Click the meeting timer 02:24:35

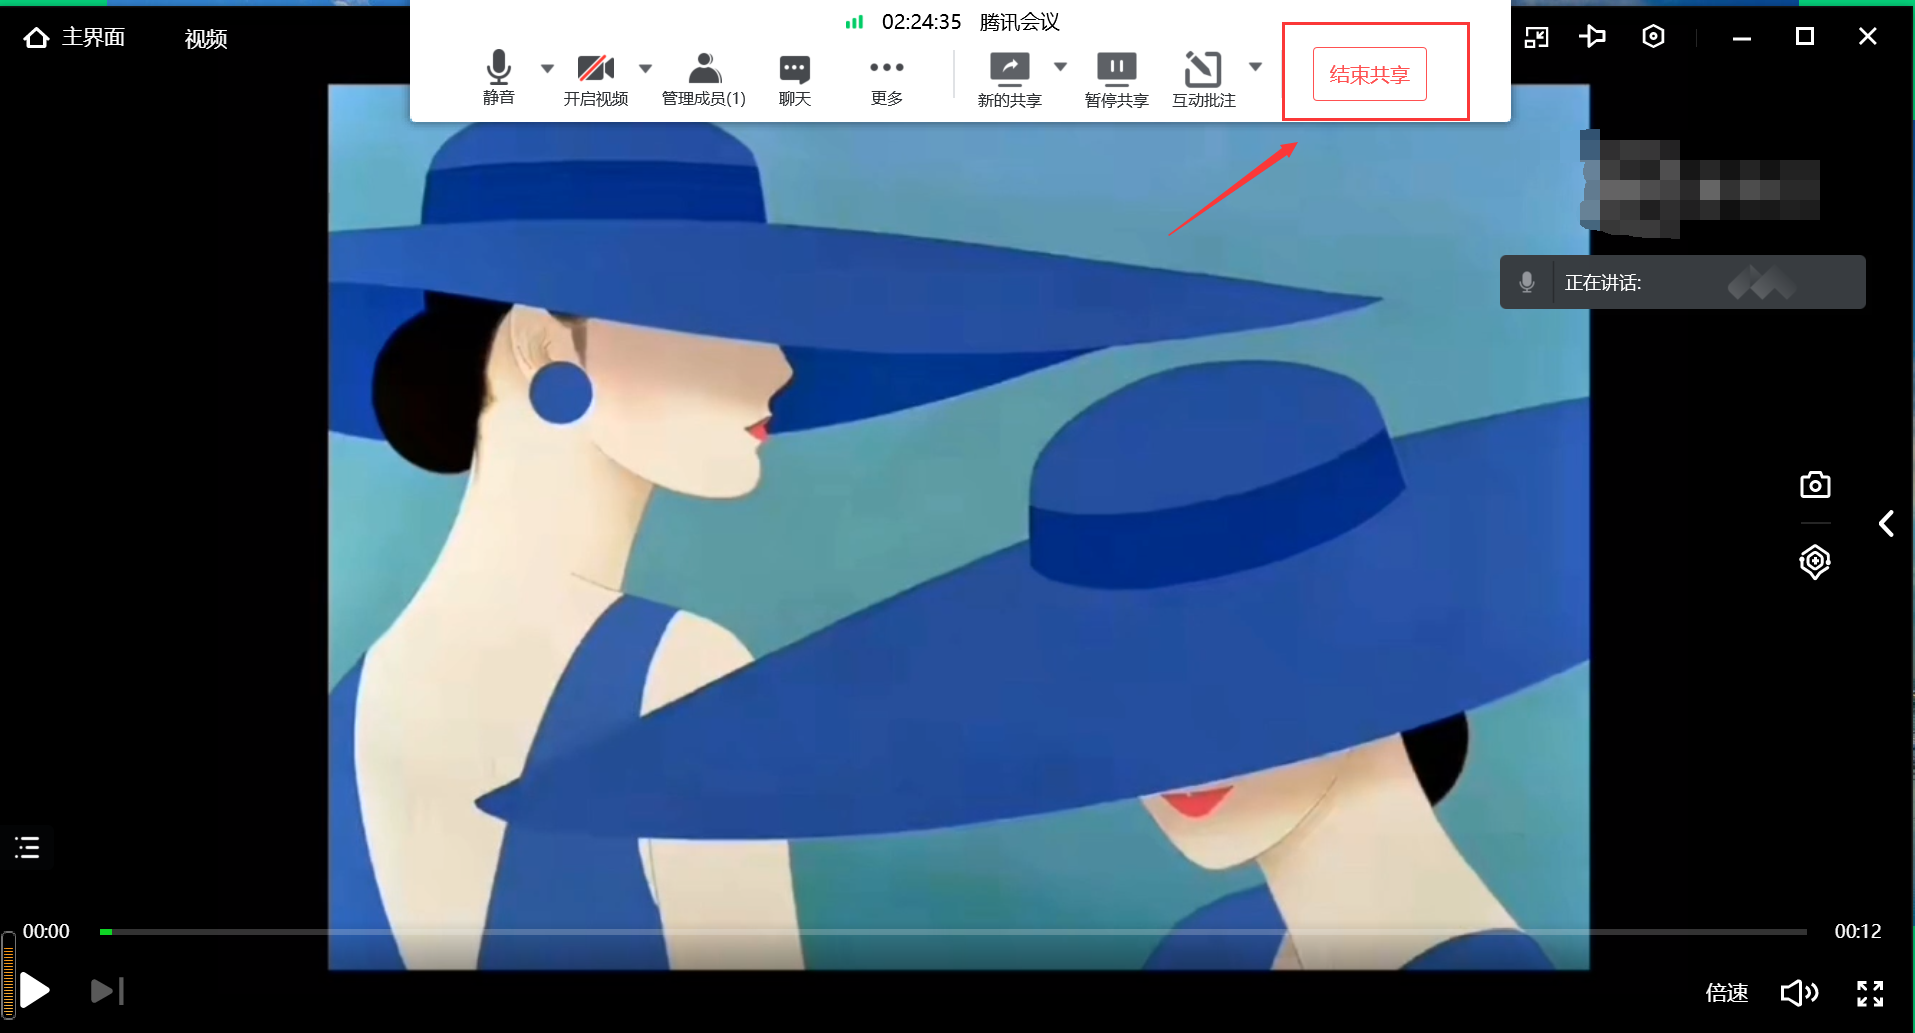(921, 22)
